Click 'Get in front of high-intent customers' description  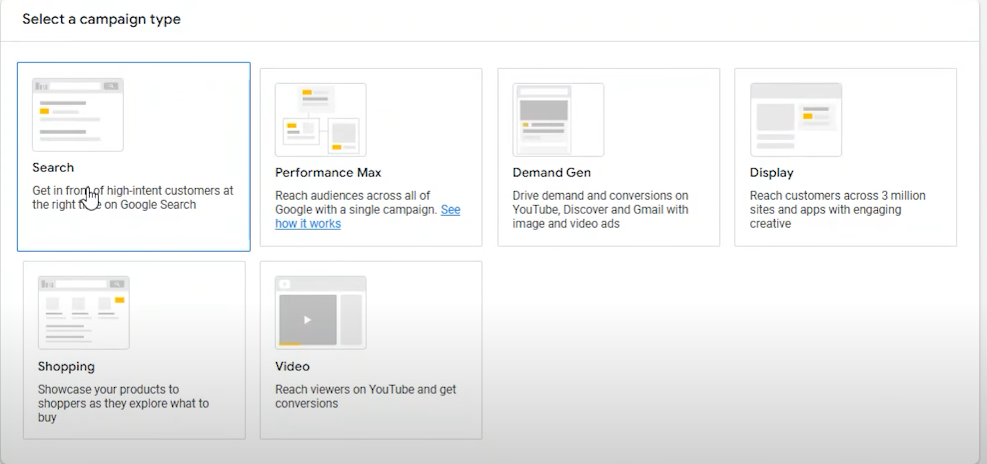pyautogui.click(x=133, y=197)
